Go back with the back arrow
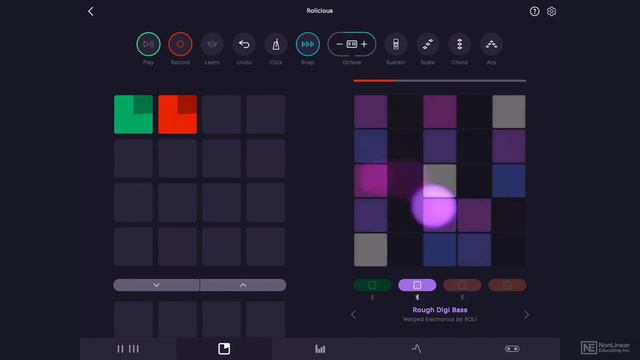 [91, 11]
